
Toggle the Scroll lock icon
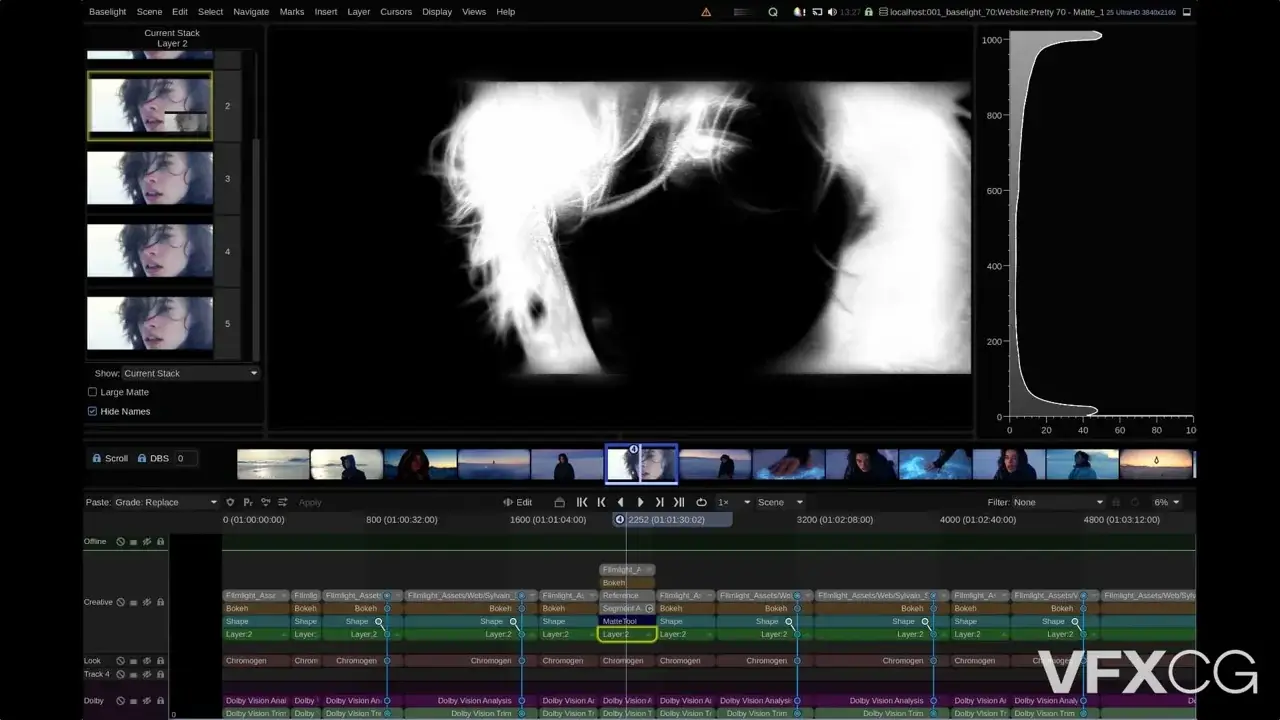click(x=96, y=458)
